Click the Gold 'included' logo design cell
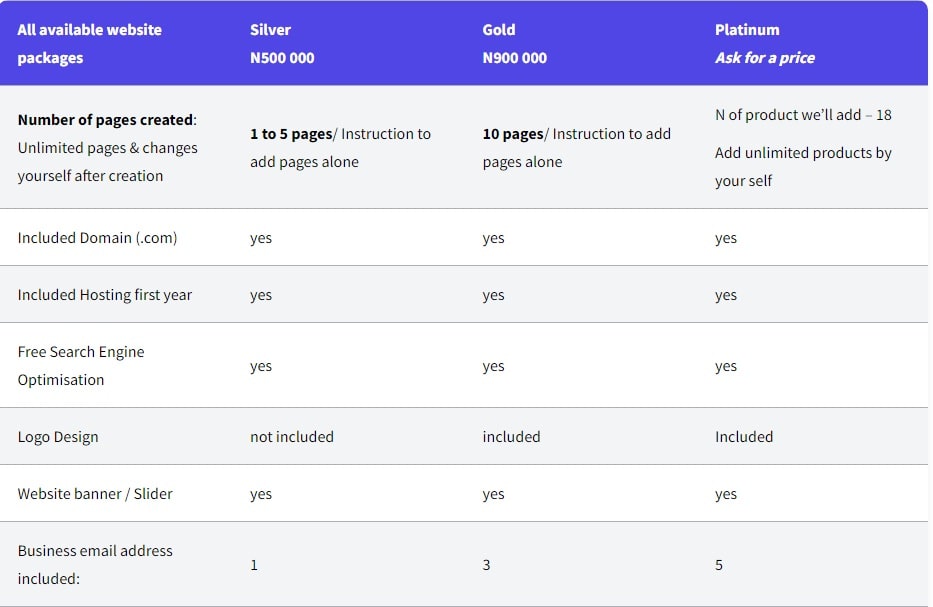The width and height of the screenshot is (933, 607). 511,437
